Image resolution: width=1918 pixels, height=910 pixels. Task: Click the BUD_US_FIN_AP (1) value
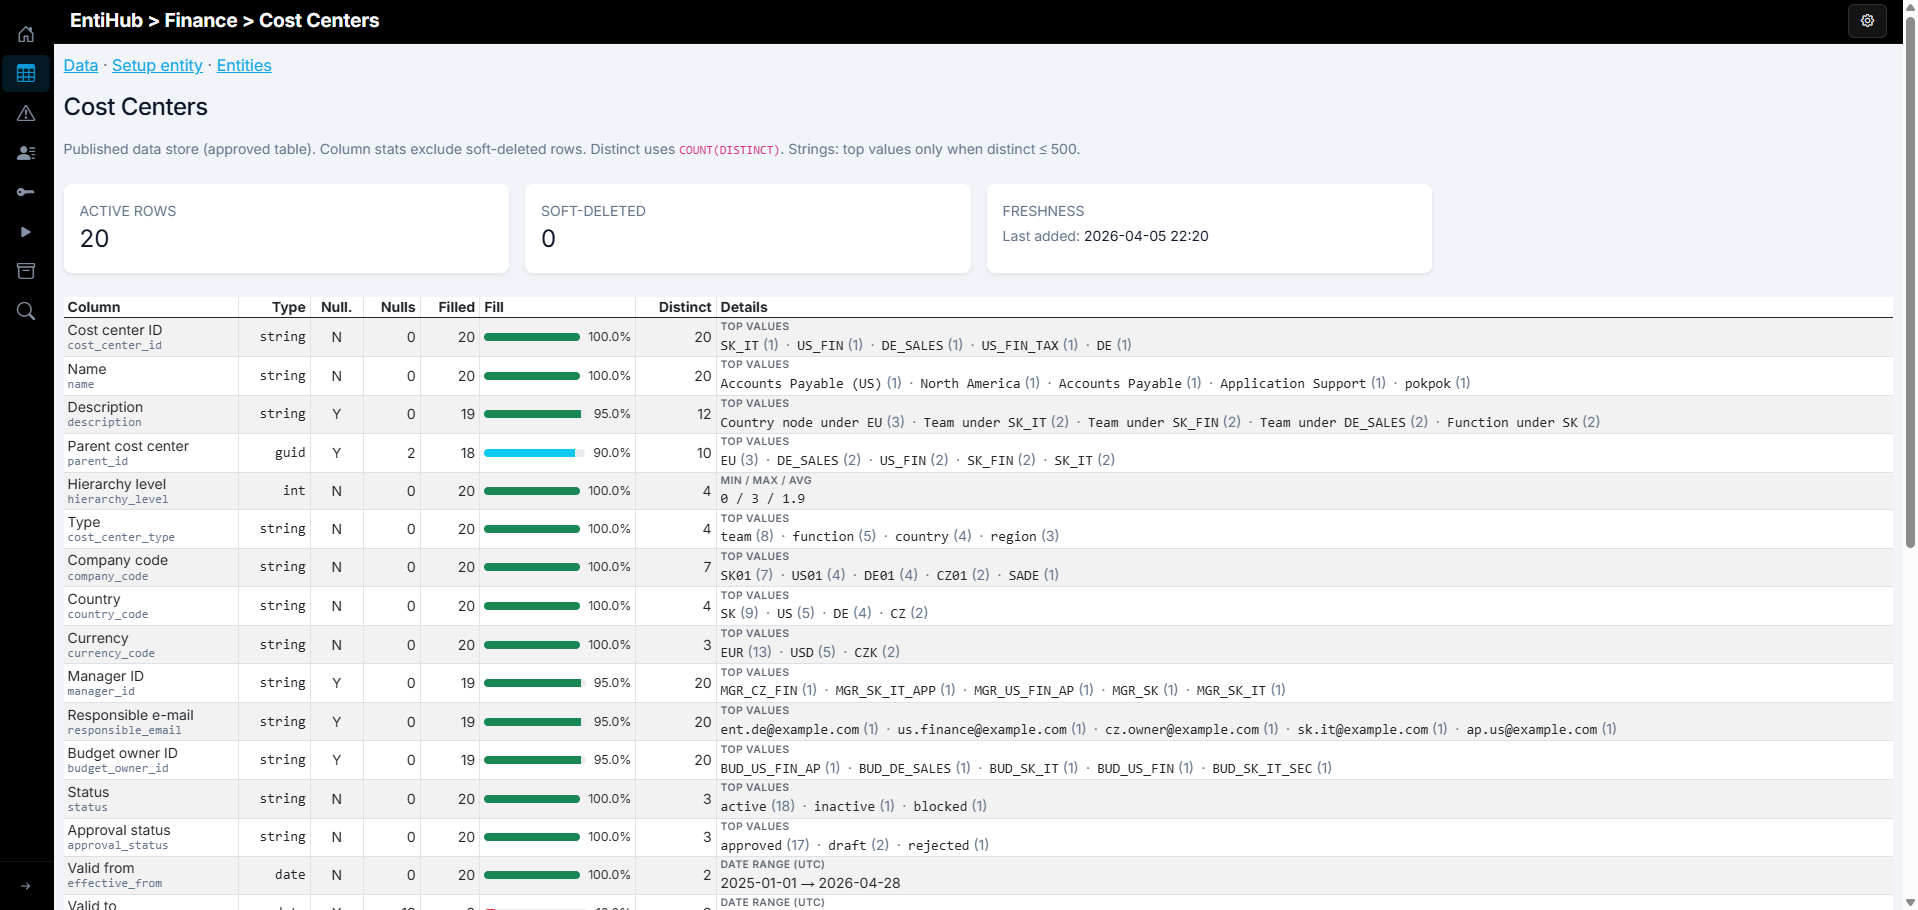coord(780,768)
